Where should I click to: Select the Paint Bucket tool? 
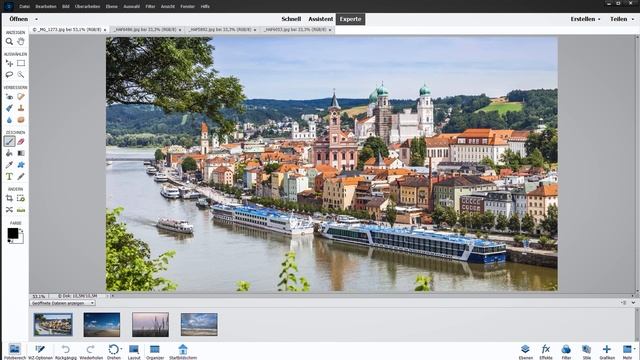[9, 153]
